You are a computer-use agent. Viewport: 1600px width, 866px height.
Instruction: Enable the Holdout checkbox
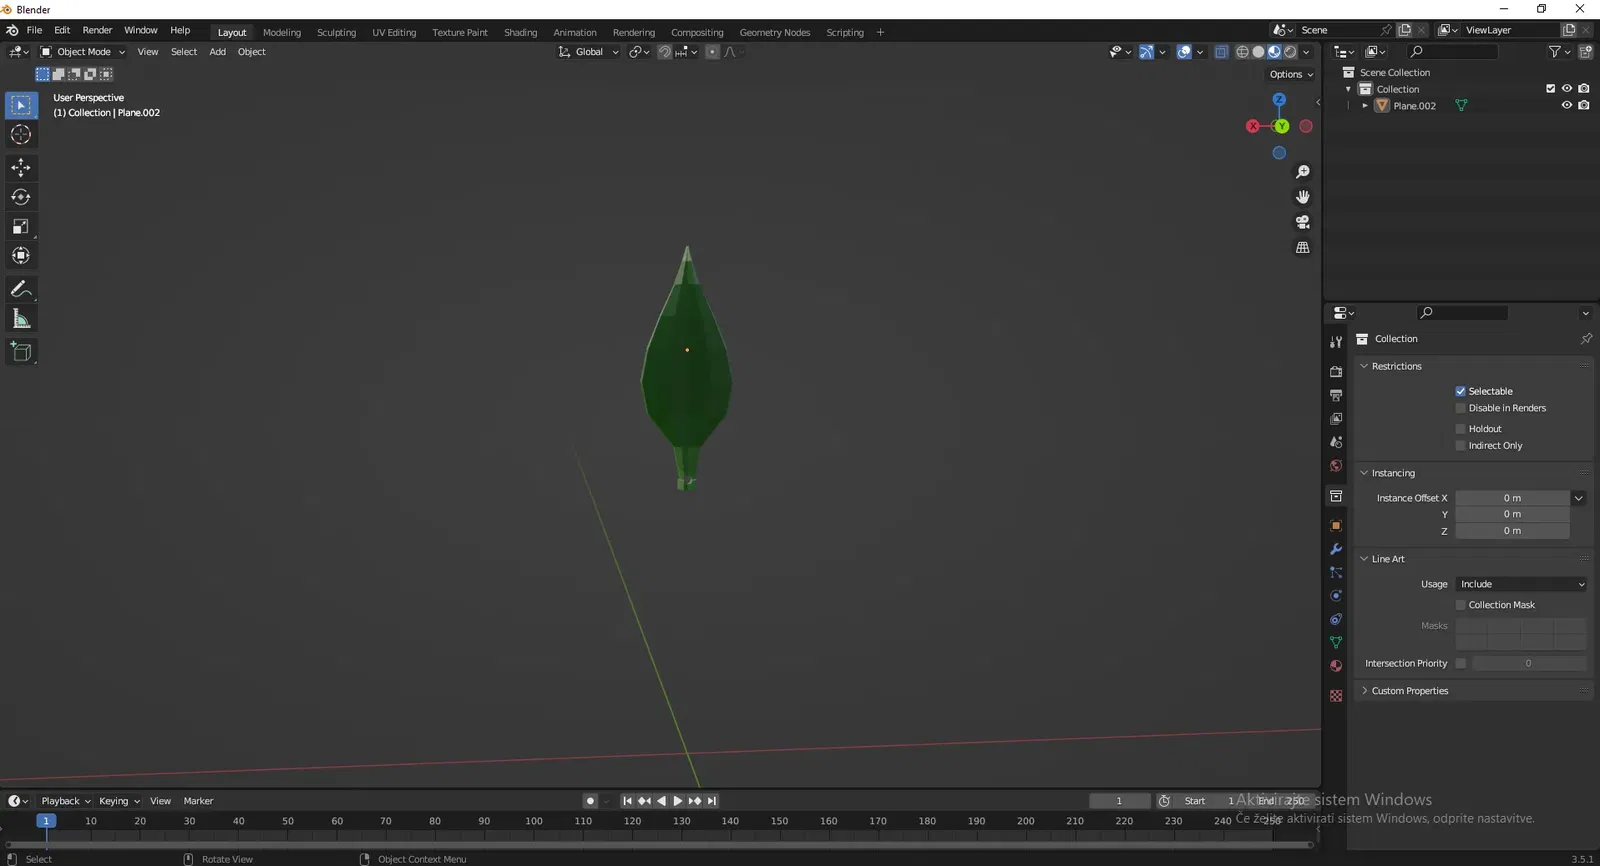(1460, 429)
